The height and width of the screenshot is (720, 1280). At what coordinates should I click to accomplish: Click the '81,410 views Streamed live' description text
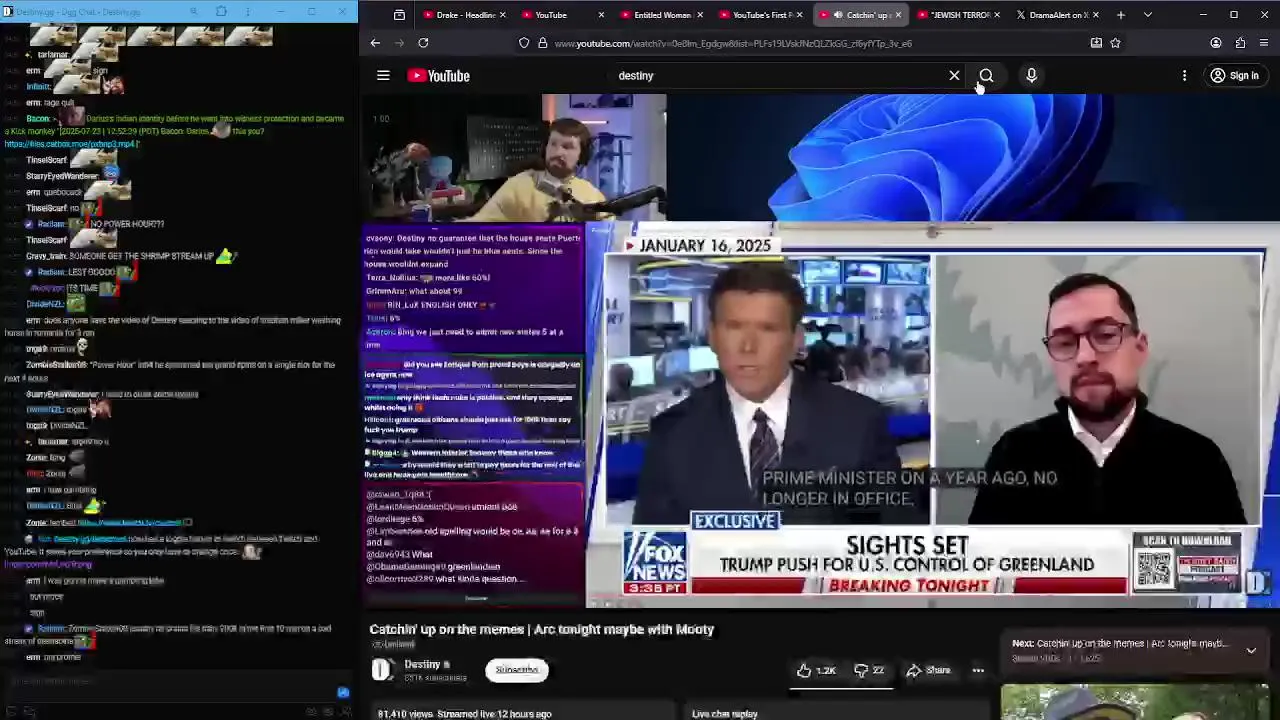464,714
